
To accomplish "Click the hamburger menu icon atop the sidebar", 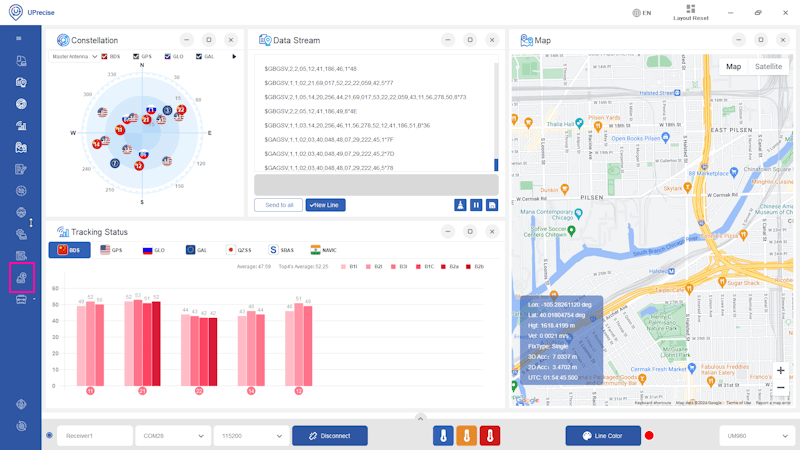I will pos(19,38).
